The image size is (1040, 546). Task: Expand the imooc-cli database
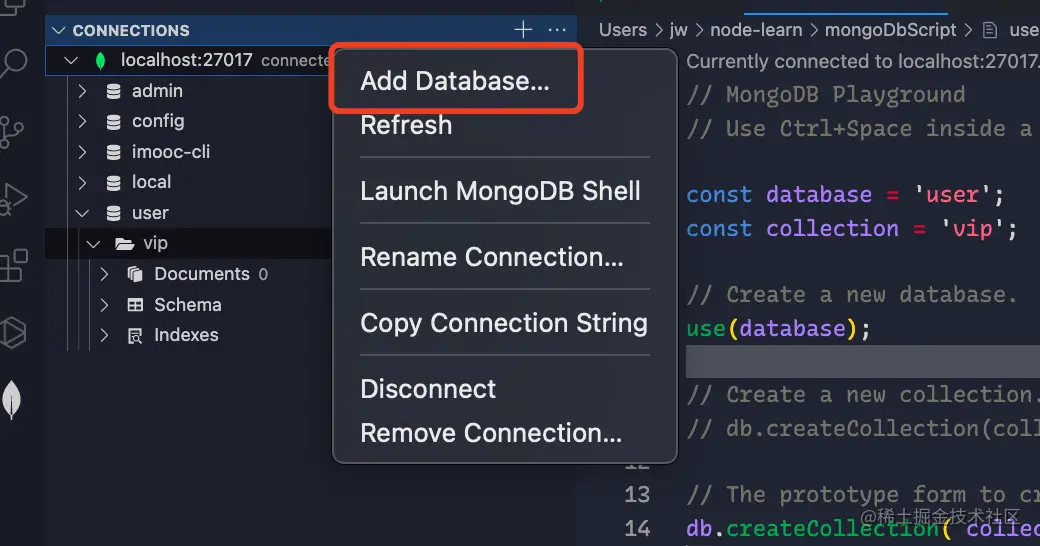point(84,152)
